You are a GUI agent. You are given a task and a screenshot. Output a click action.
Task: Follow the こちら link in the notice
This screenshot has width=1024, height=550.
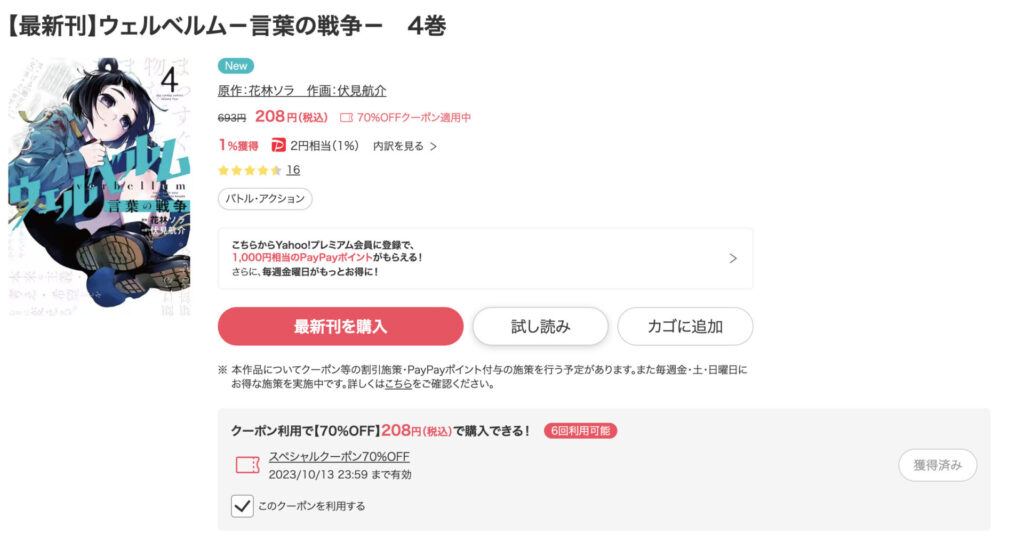[398, 384]
